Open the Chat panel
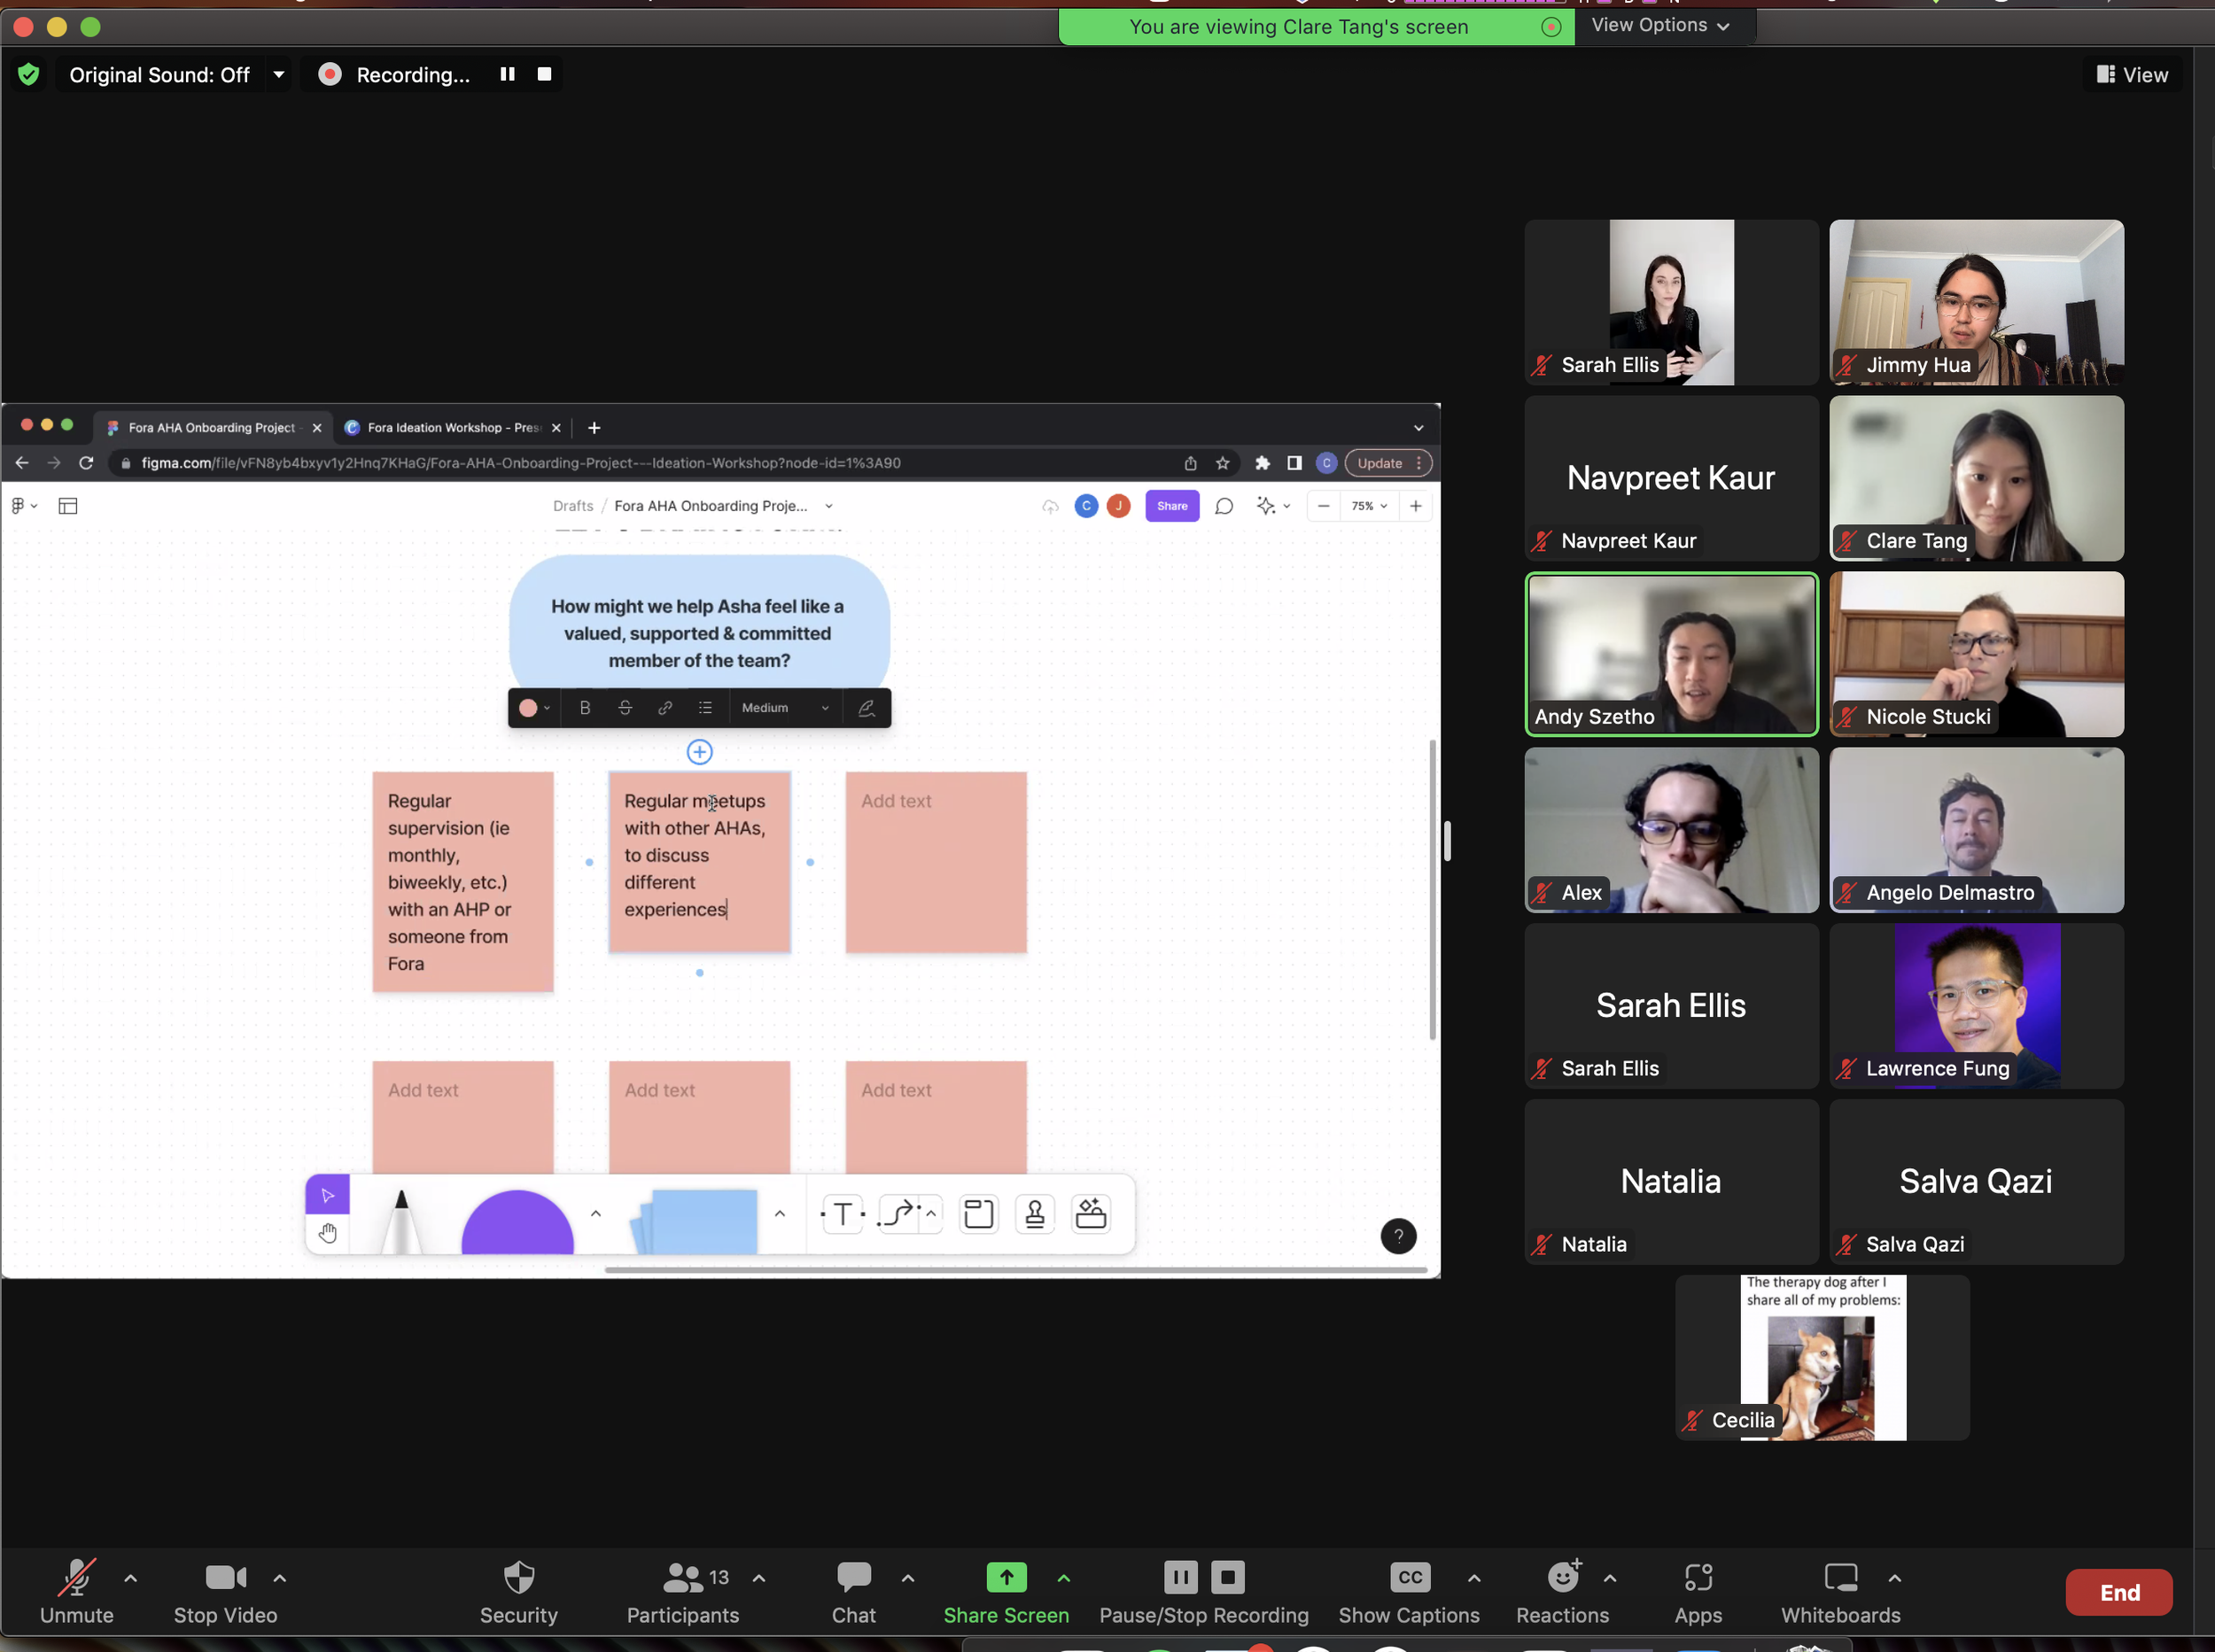Viewport: 2215px width, 1652px height. tap(853, 1578)
